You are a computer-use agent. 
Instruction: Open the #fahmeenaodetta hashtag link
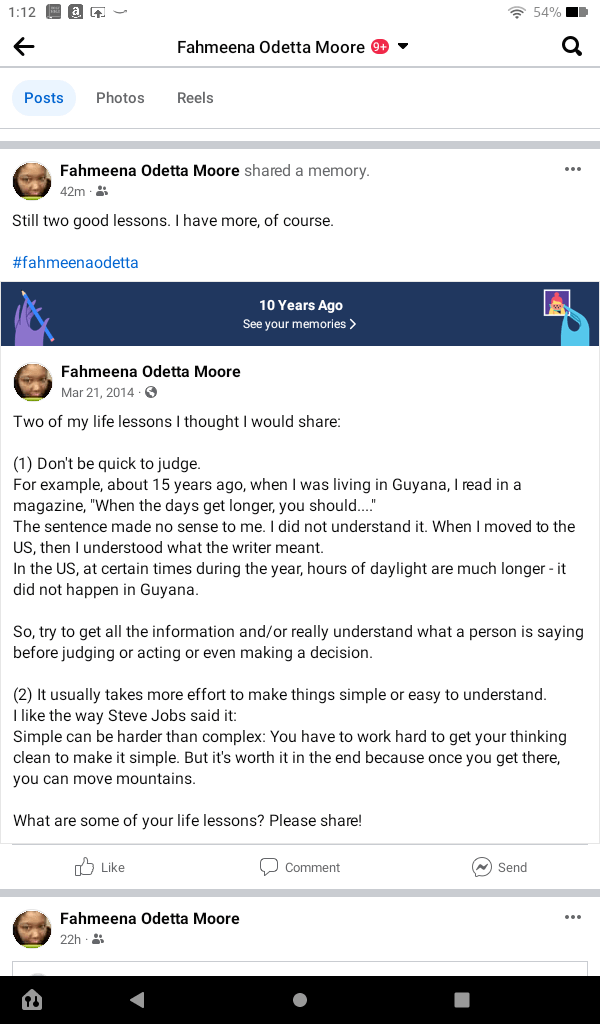(76, 263)
